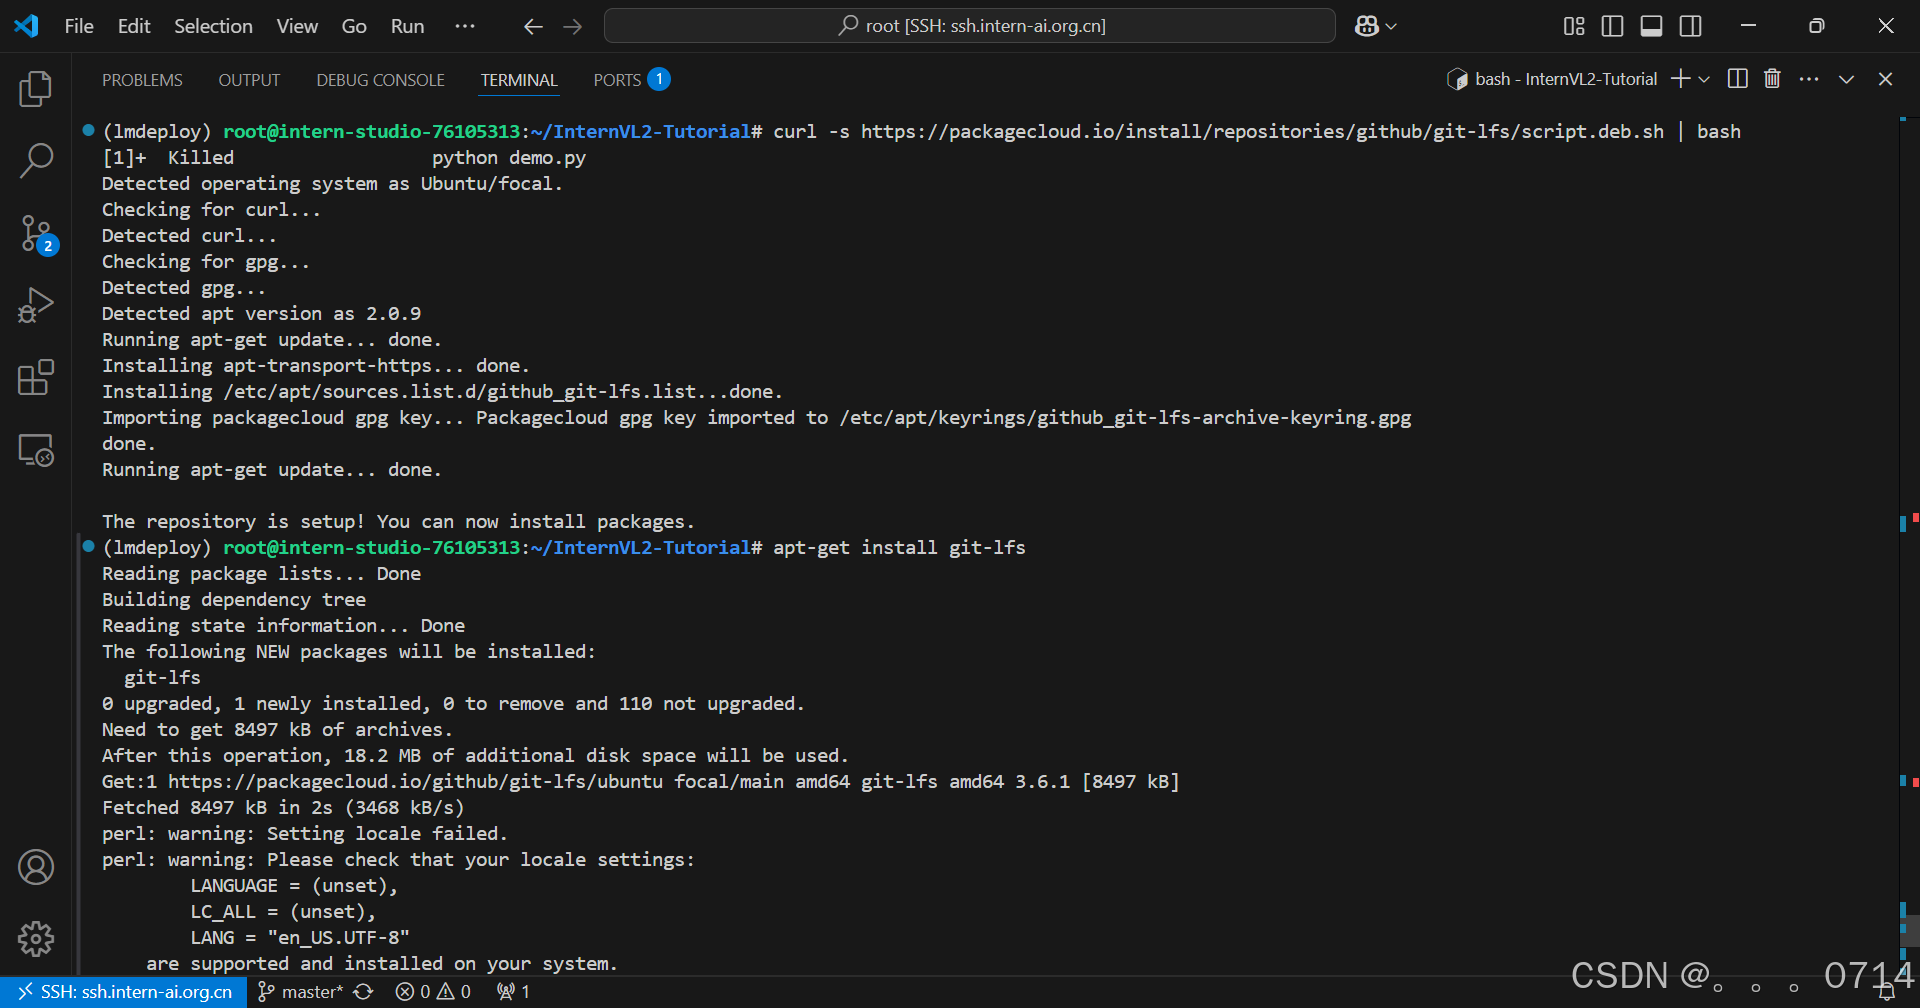Screen dimensions: 1920x1008
Task: Open the Run and Debug view
Action: click(x=36, y=305)
